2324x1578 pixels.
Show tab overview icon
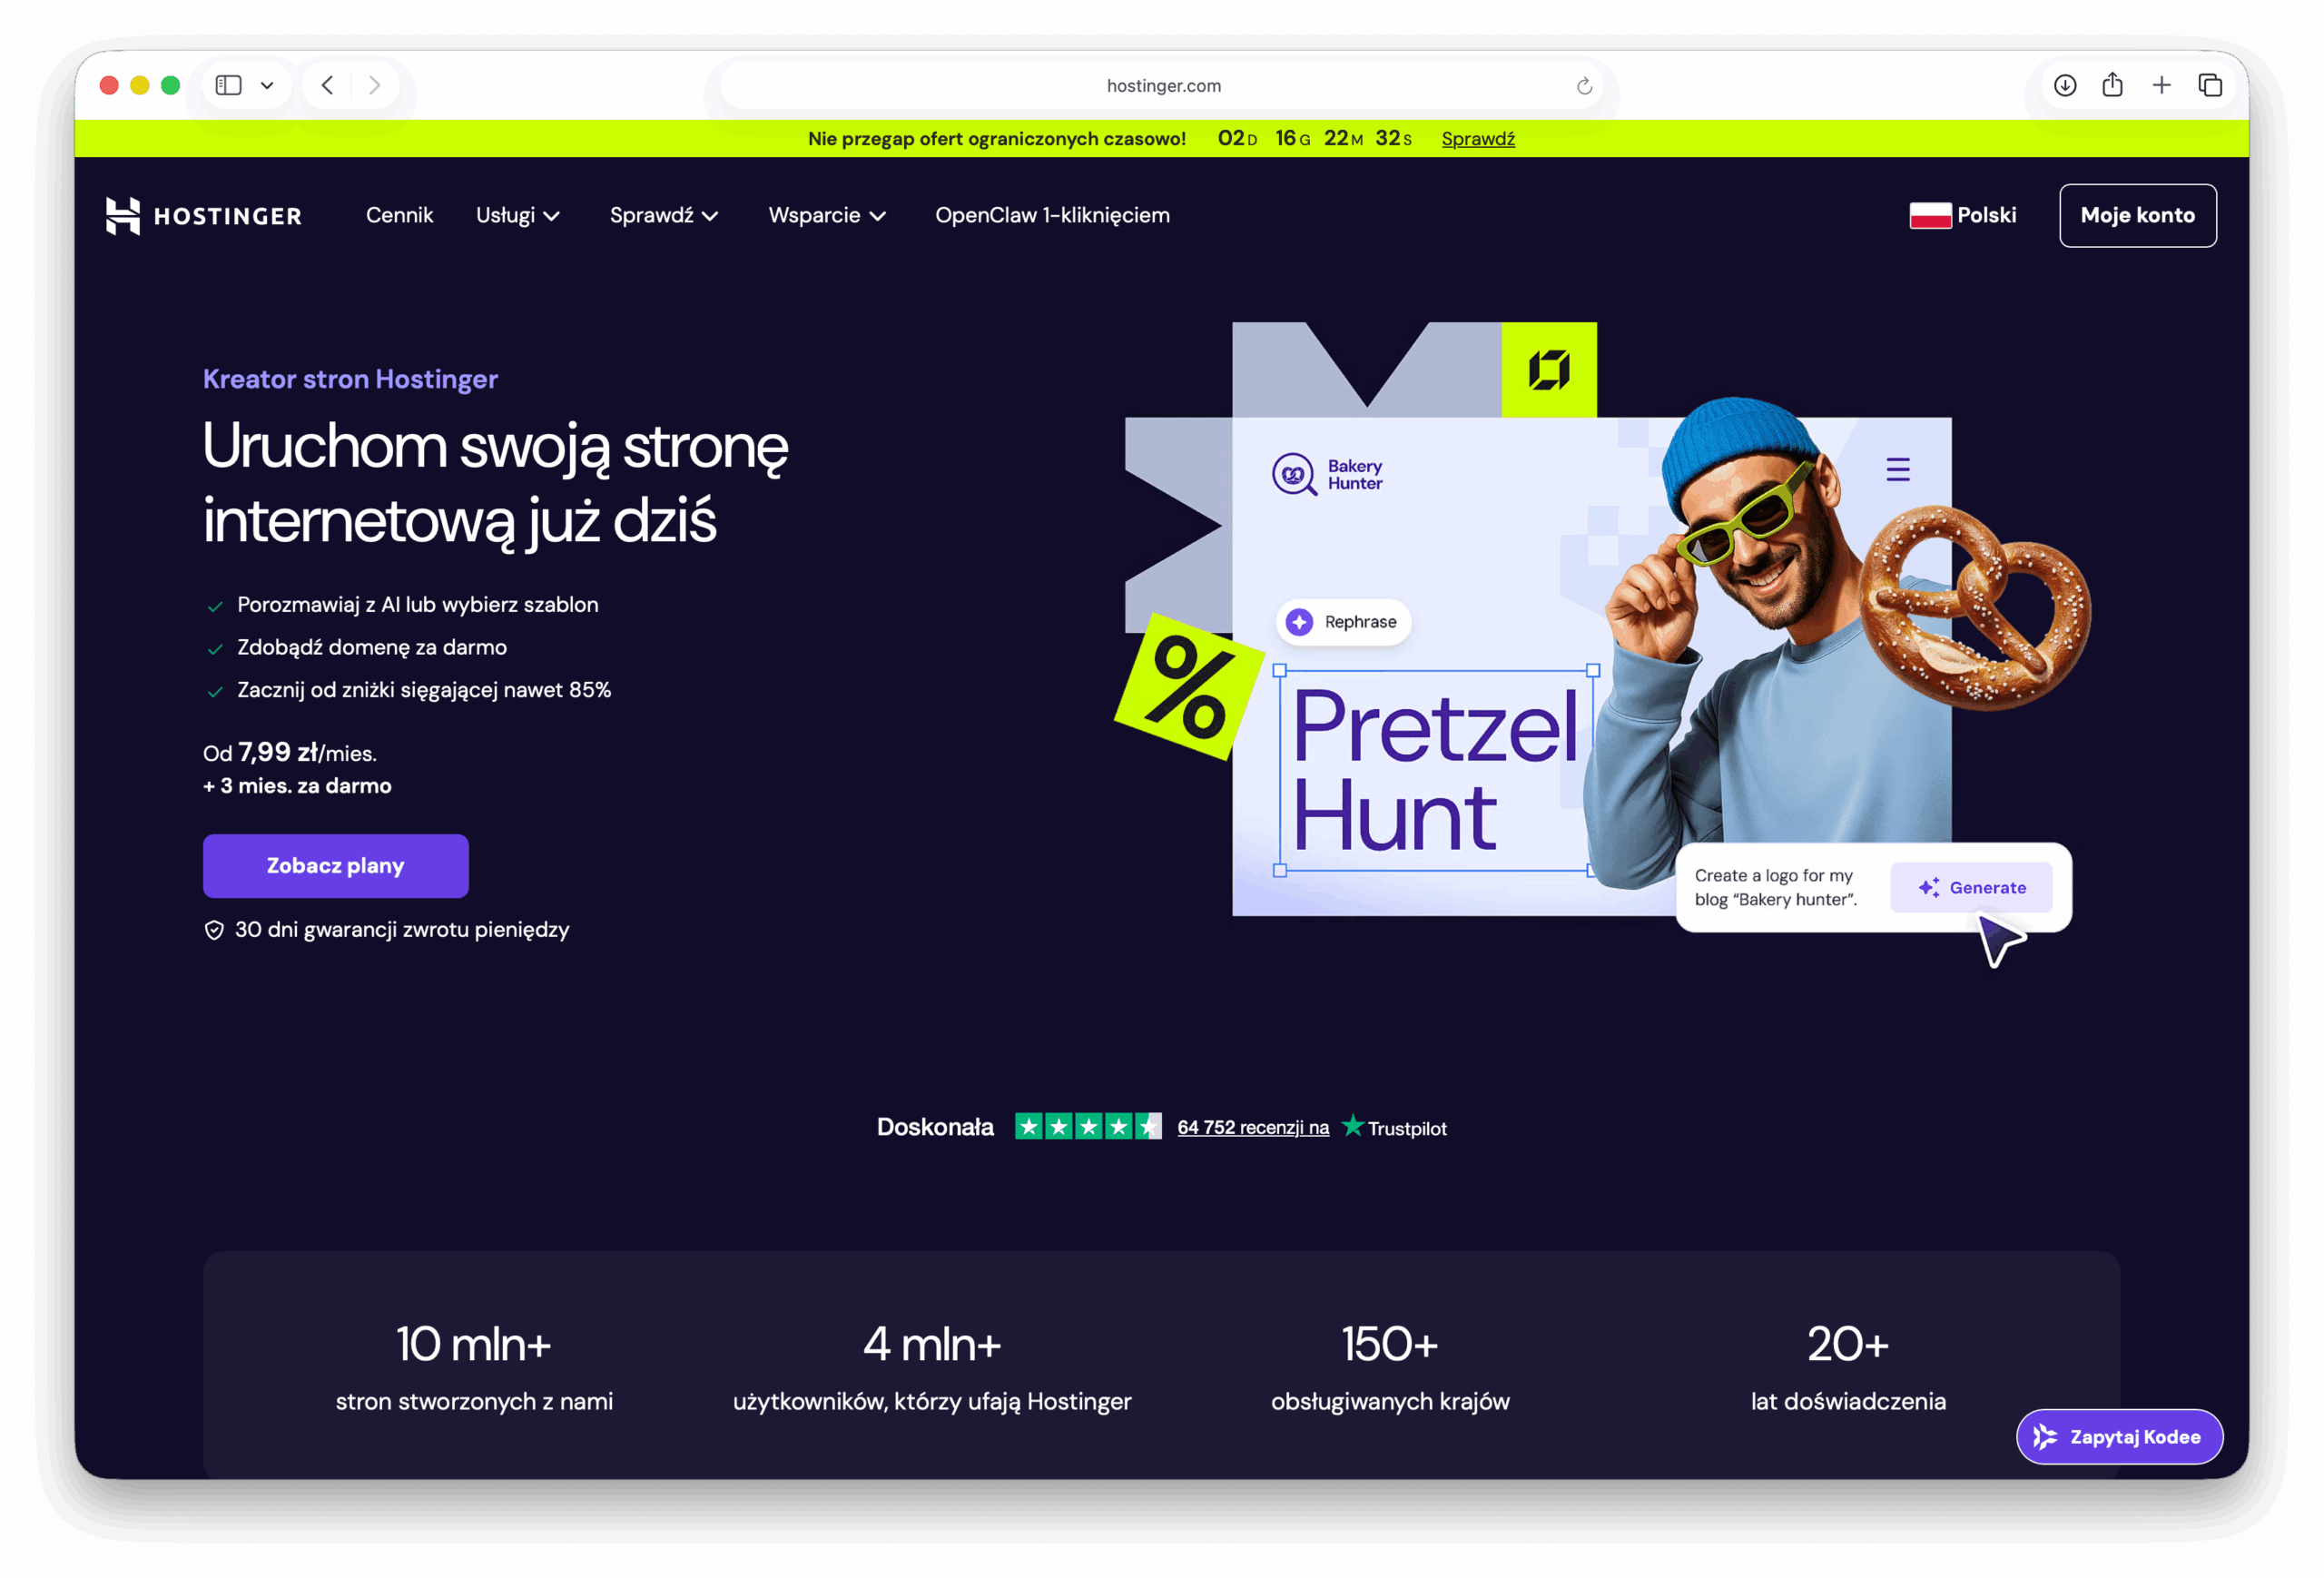point(2210,85)
